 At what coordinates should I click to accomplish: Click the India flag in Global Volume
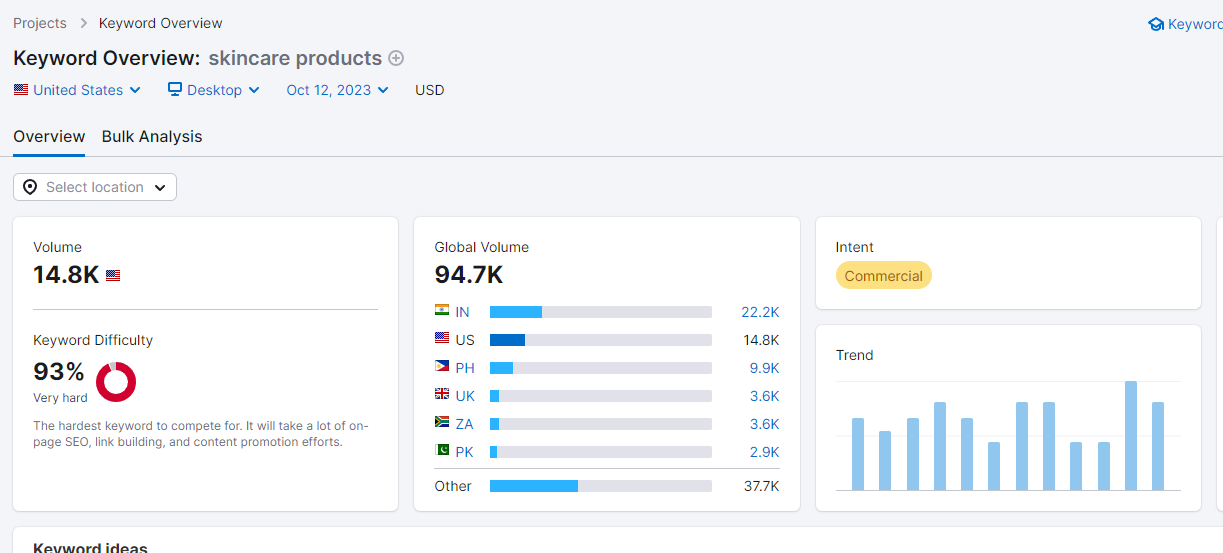442,312
